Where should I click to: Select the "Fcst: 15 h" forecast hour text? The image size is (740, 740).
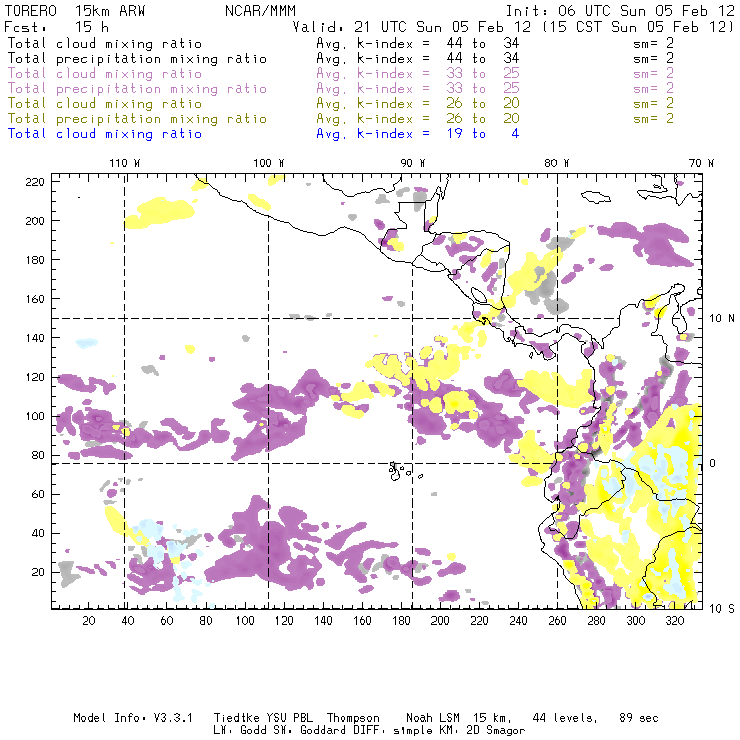coord(57,27)
